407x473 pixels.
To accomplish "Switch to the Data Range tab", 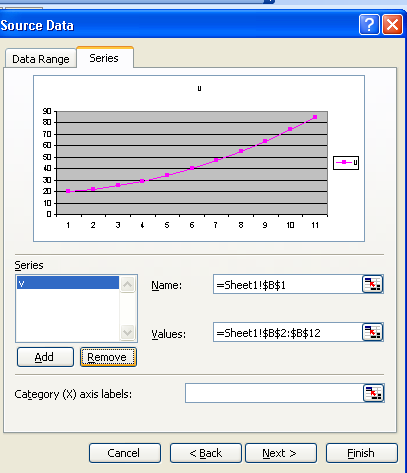I will [x=41, y=59].
